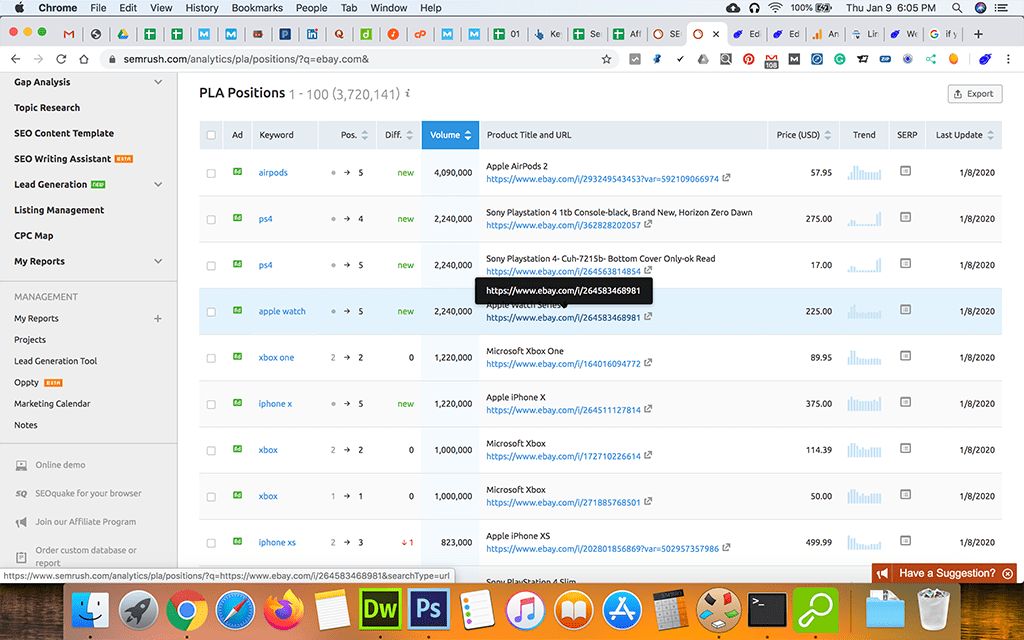Open Grammarly extension icon
1024x640 pixels.
click(x=840, y=59)
